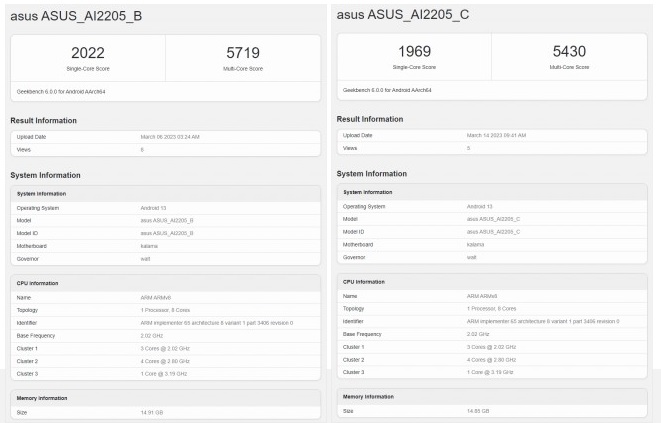Image resolution: width=661 pixels, height=423 pixels.
Task: Click "Geekbench 6.0.0 for Android AArch64" in AI2205_B panel
Action: click(x=61, y=92)
